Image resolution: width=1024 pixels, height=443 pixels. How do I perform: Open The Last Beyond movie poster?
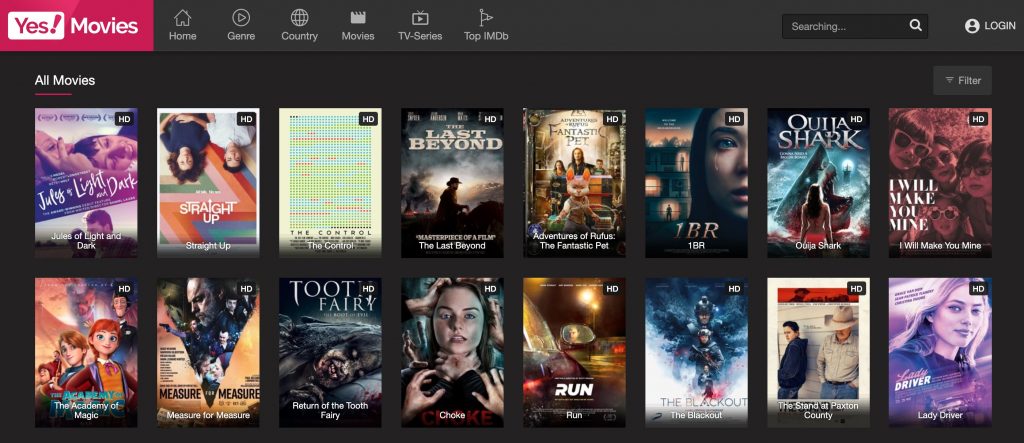click(x=453, y=183)
